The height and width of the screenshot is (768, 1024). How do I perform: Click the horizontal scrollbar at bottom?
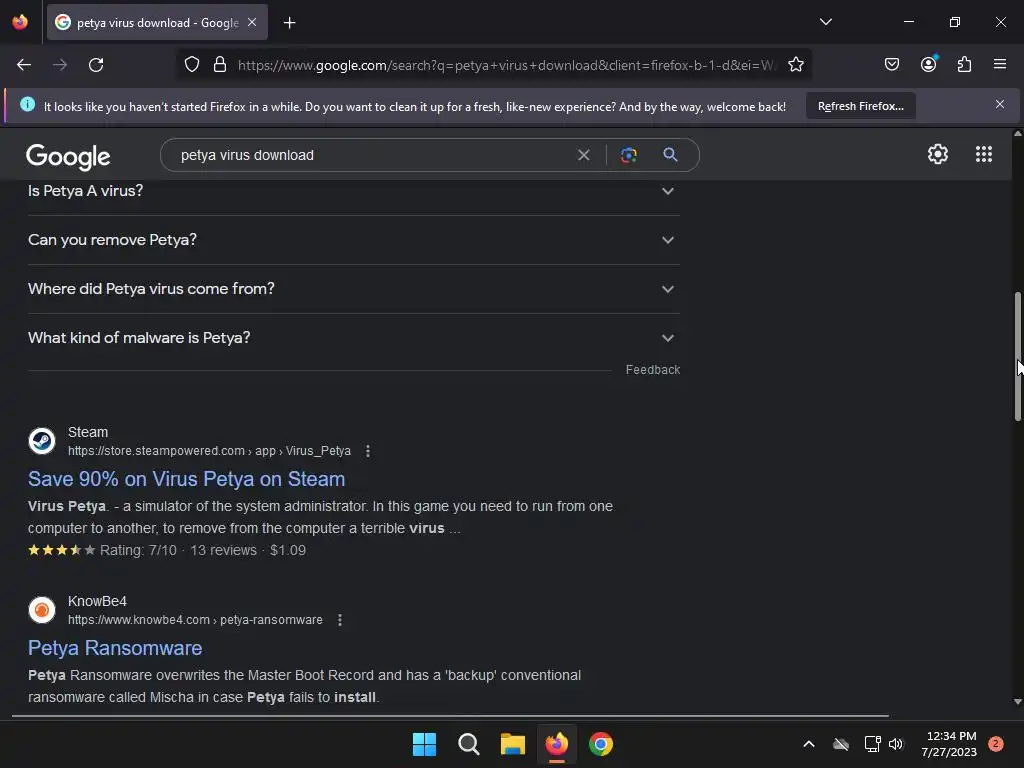(450, 716)
